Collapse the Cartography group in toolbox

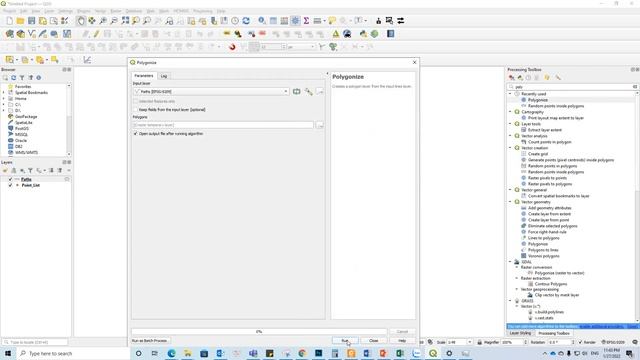coord(510,112)
